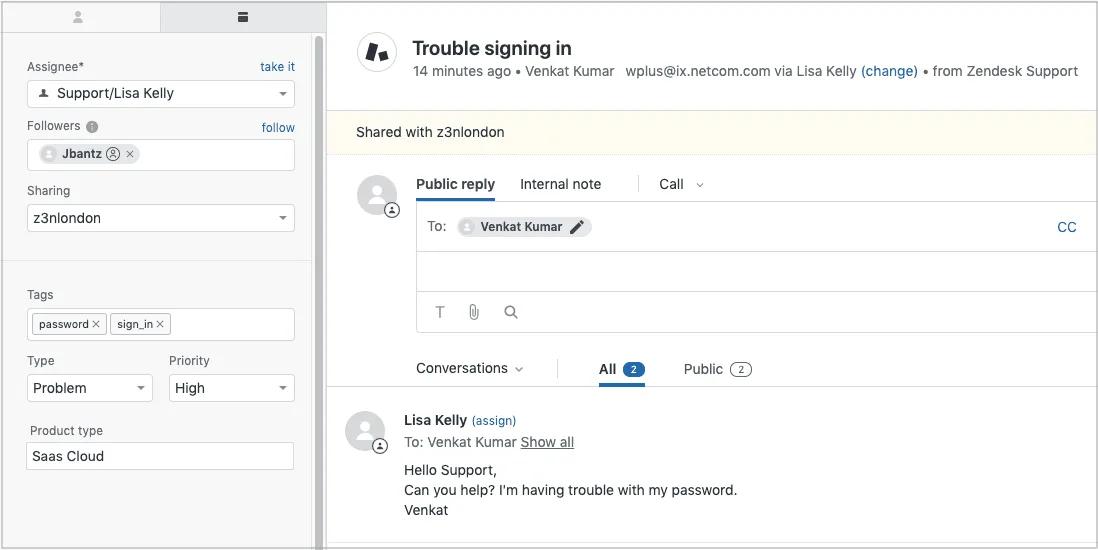
Task: Open the Type dropdown set to Problem
Action: 90,388
